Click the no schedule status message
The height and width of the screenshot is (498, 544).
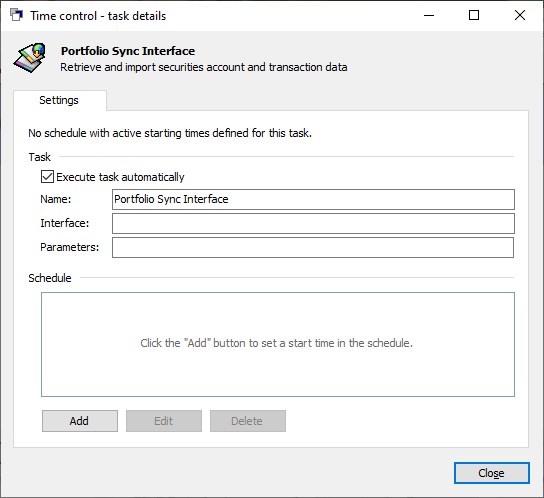pyautogui.click(x=170, y=133)
